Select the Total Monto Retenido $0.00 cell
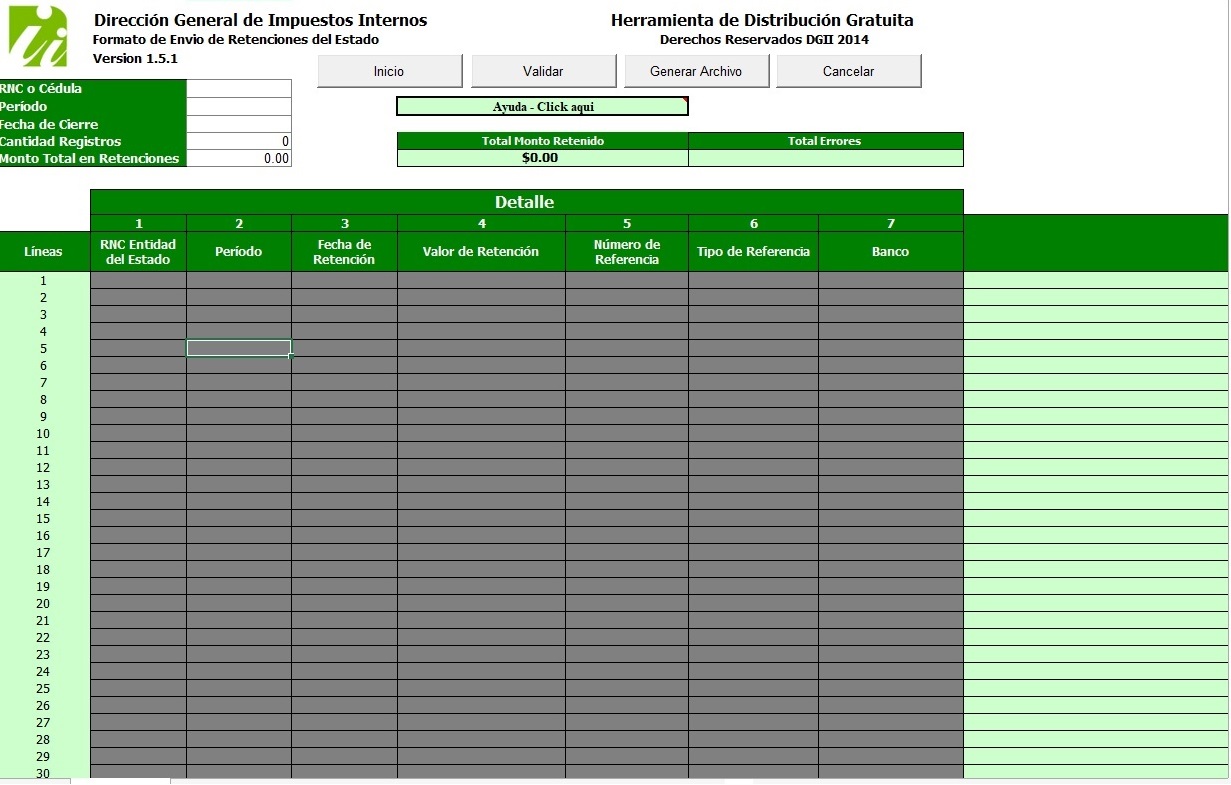This screenshot has width=1231, height=785. (542, 157)
